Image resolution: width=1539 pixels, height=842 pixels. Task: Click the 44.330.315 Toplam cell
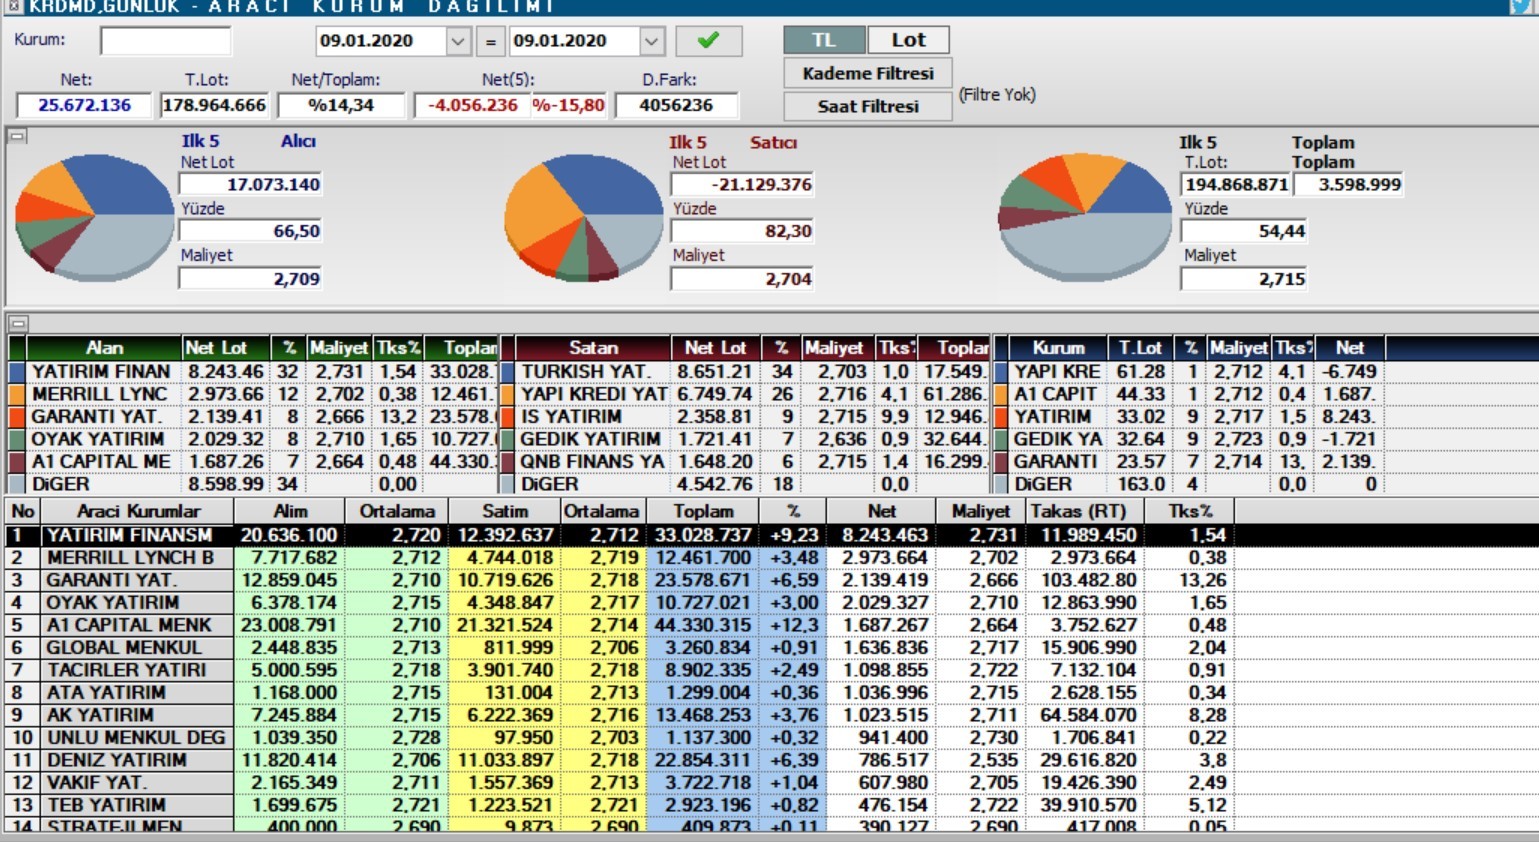(703, 625)
